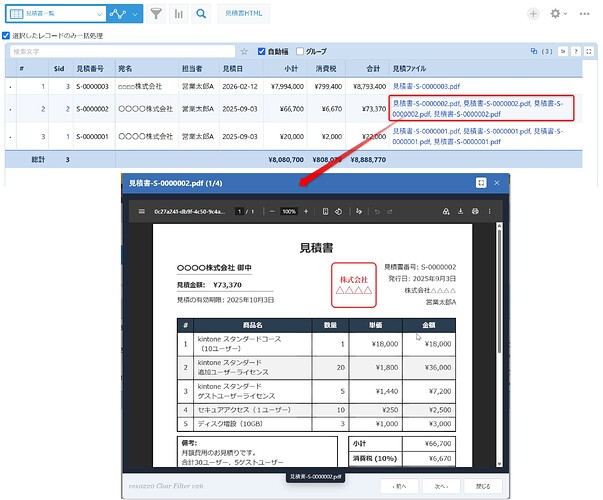Open the bar chart aggregation icon
The image size is (603, 500).
[x=178, y=14]
